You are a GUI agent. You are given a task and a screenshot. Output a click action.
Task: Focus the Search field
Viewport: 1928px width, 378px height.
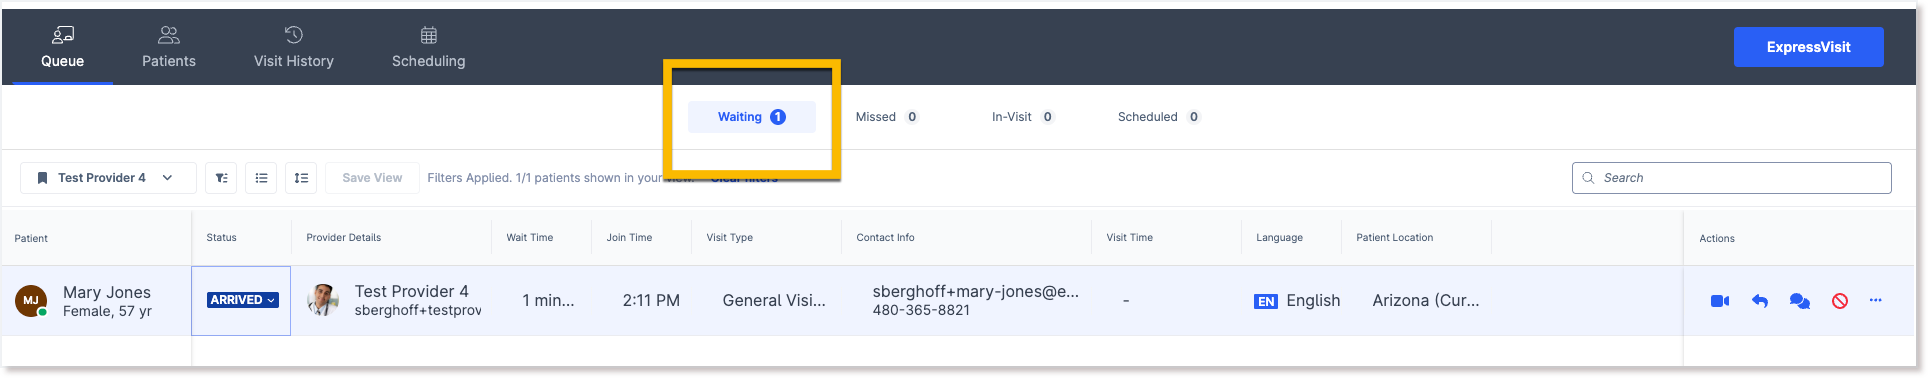coord(1731,178)
